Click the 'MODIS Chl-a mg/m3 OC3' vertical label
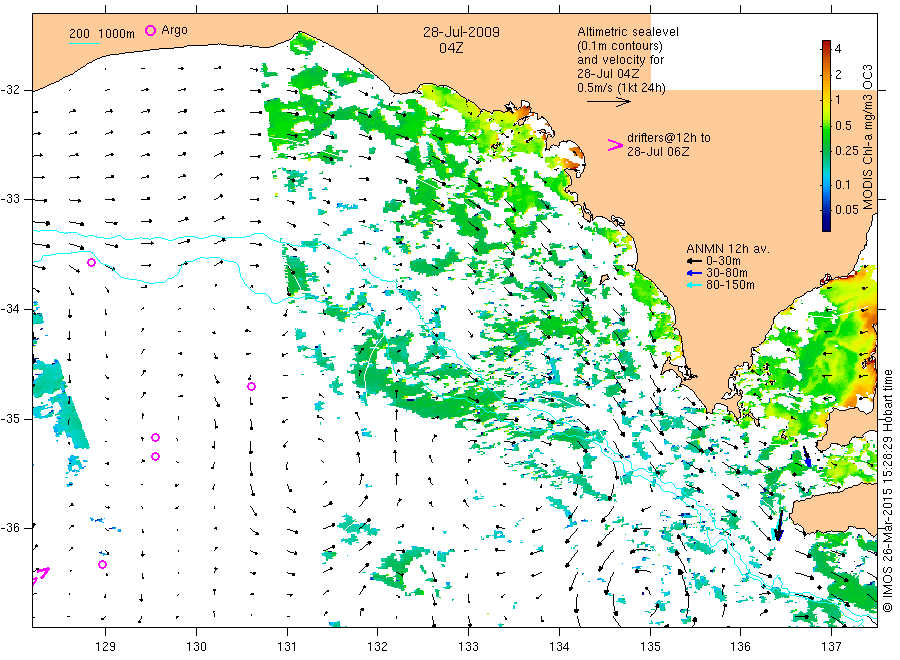Screen dimensions: 900x660 pyautogui.click(x=868, y=137)
